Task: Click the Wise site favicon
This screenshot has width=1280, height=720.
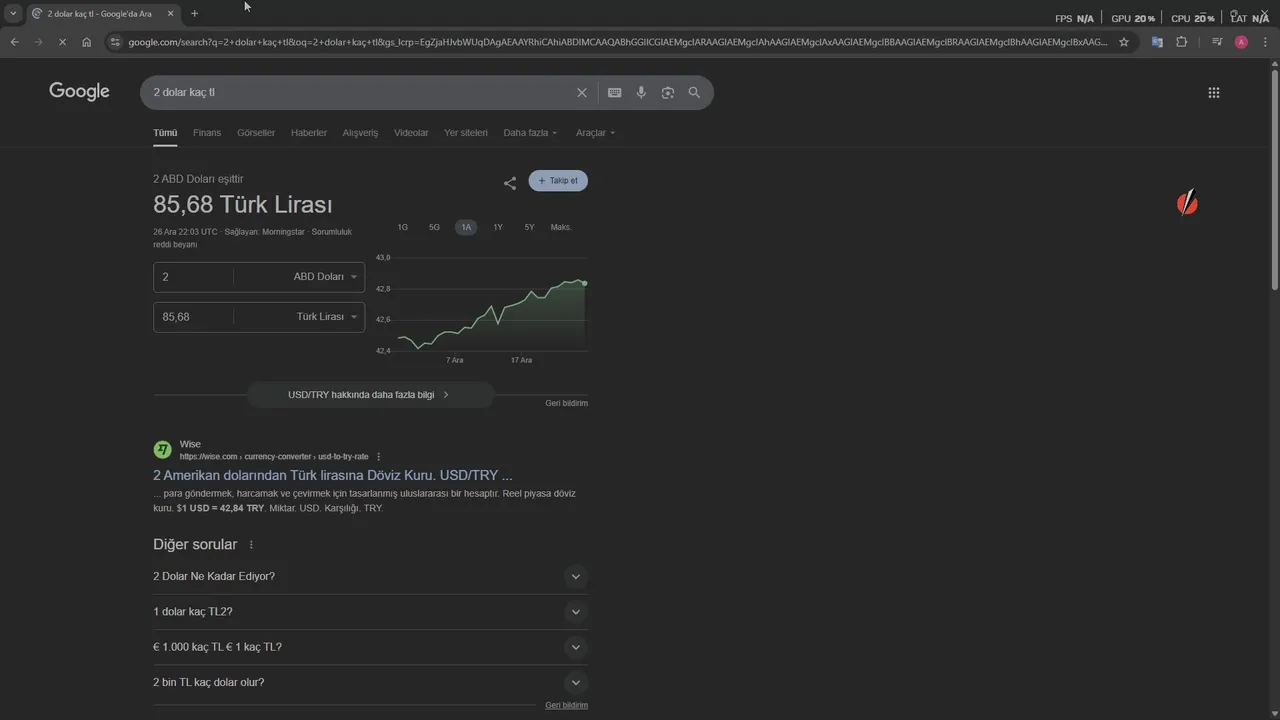Action: coord(162,450)
